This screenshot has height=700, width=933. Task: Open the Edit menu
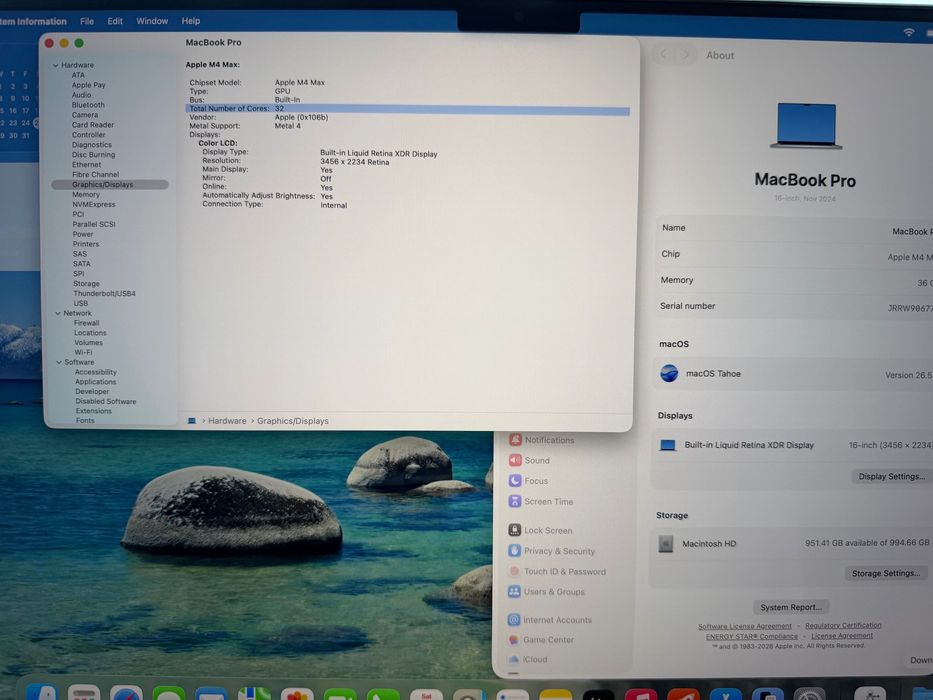coord(115,21)
